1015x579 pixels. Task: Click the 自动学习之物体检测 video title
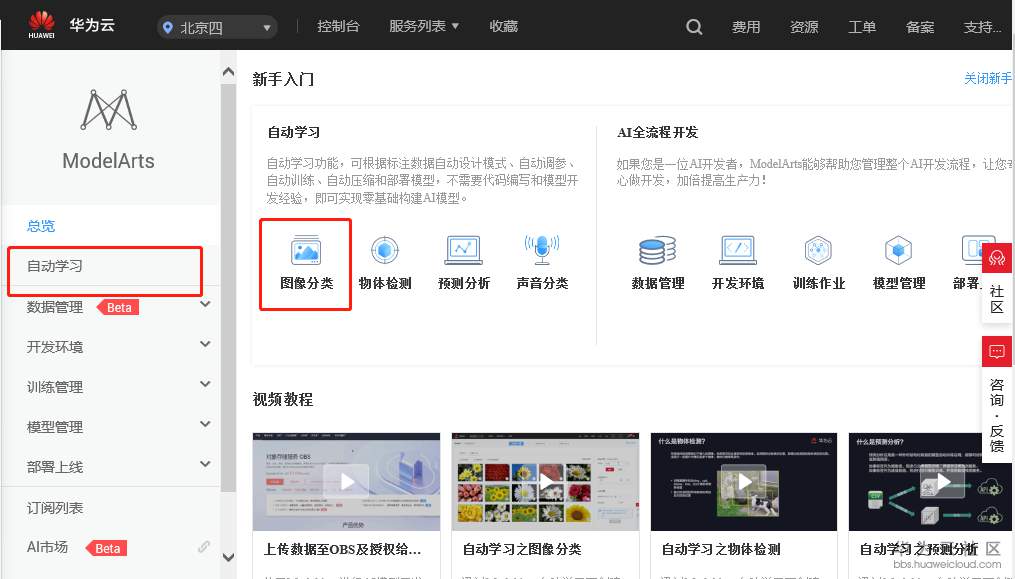(721, 549)
